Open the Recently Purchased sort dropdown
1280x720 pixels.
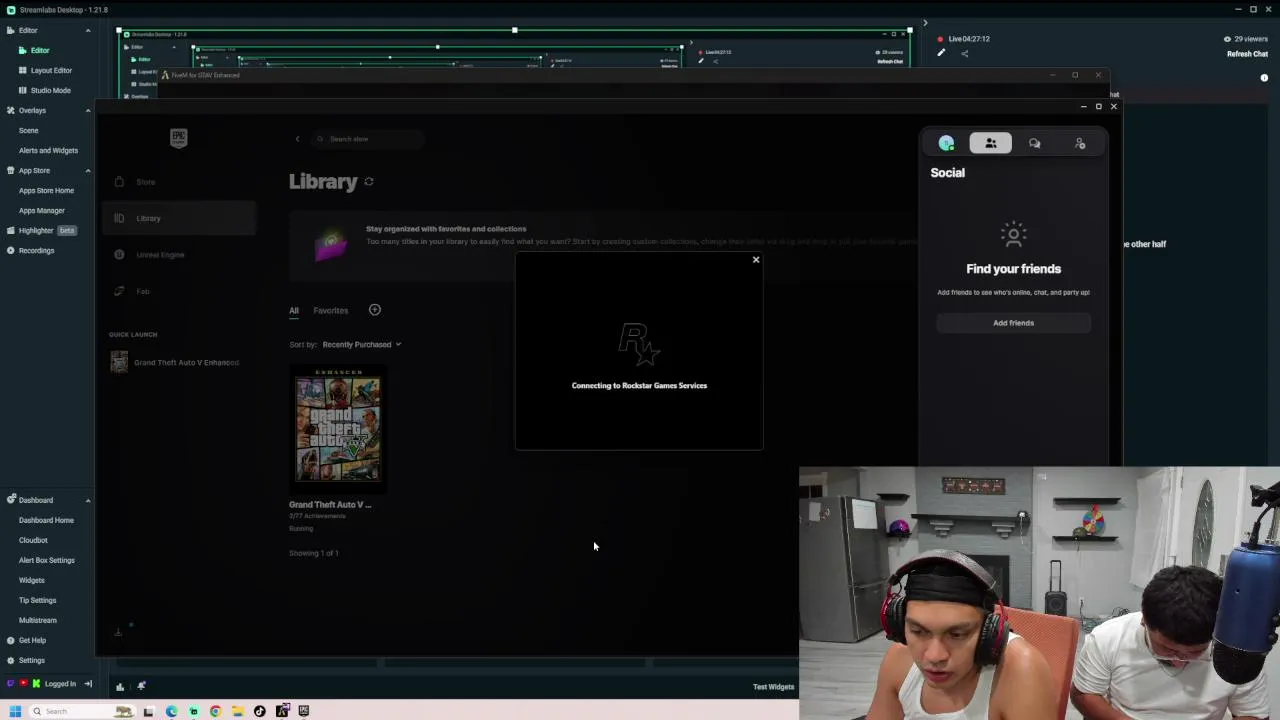[x=361, y=345]
